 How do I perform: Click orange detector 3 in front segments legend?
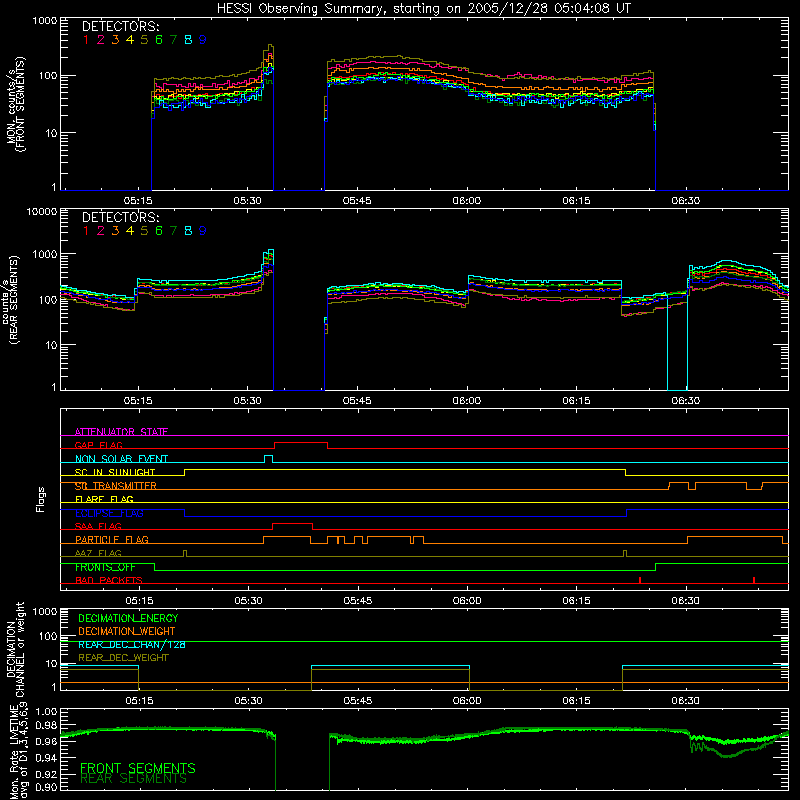click(x=115, y=40)
